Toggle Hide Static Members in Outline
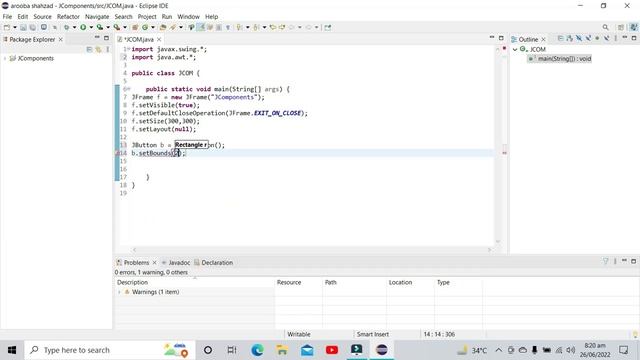 pos(588,38)
